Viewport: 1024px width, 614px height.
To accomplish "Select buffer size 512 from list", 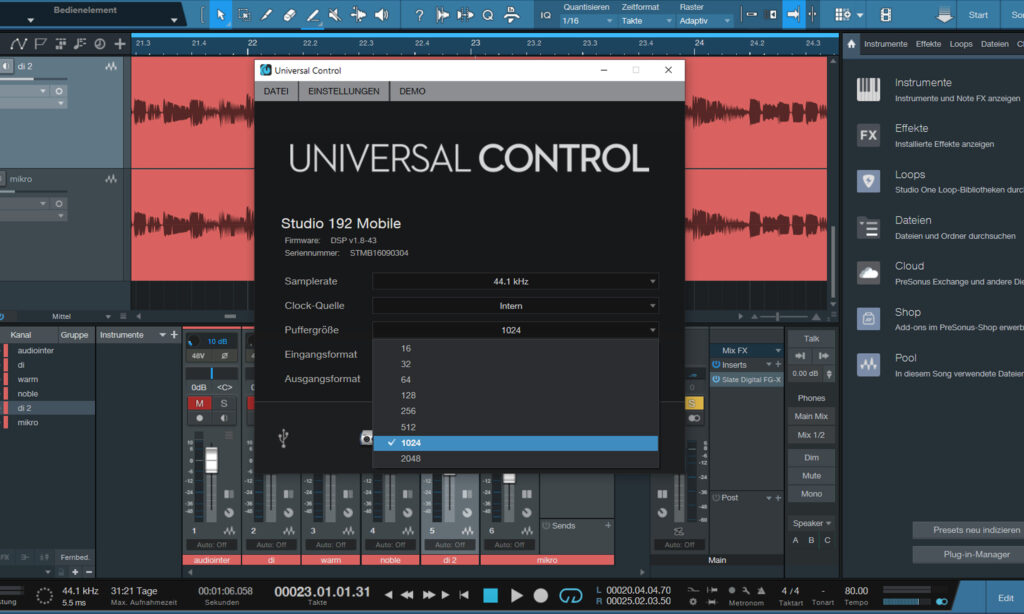I will (515, 427).
